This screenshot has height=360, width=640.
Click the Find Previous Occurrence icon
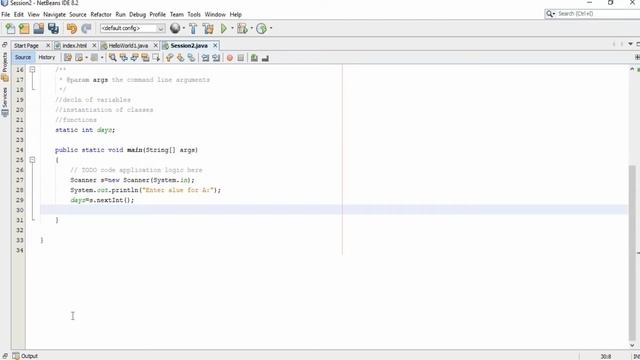[x=123, y=58]
